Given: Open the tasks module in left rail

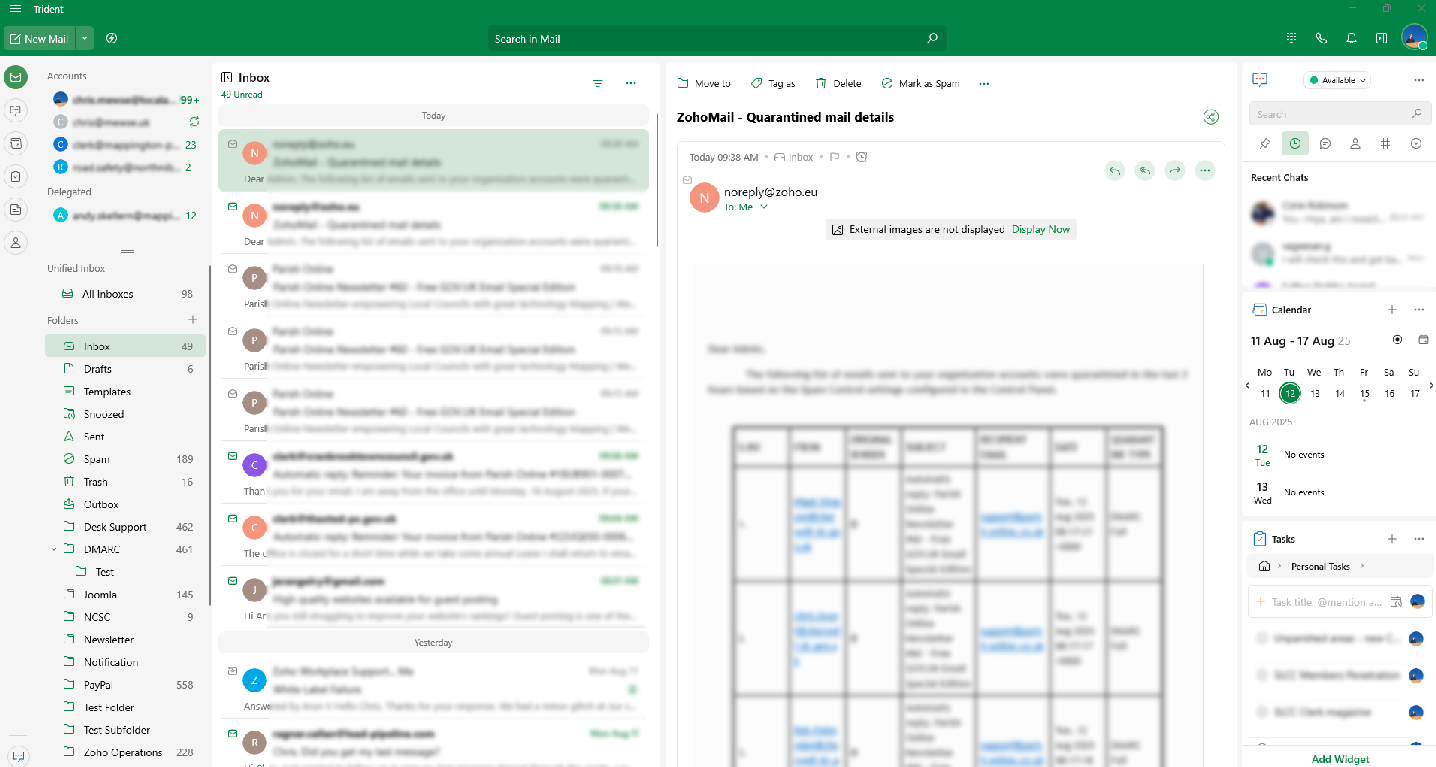Looking at the screenshot, I should coord(15,176).
